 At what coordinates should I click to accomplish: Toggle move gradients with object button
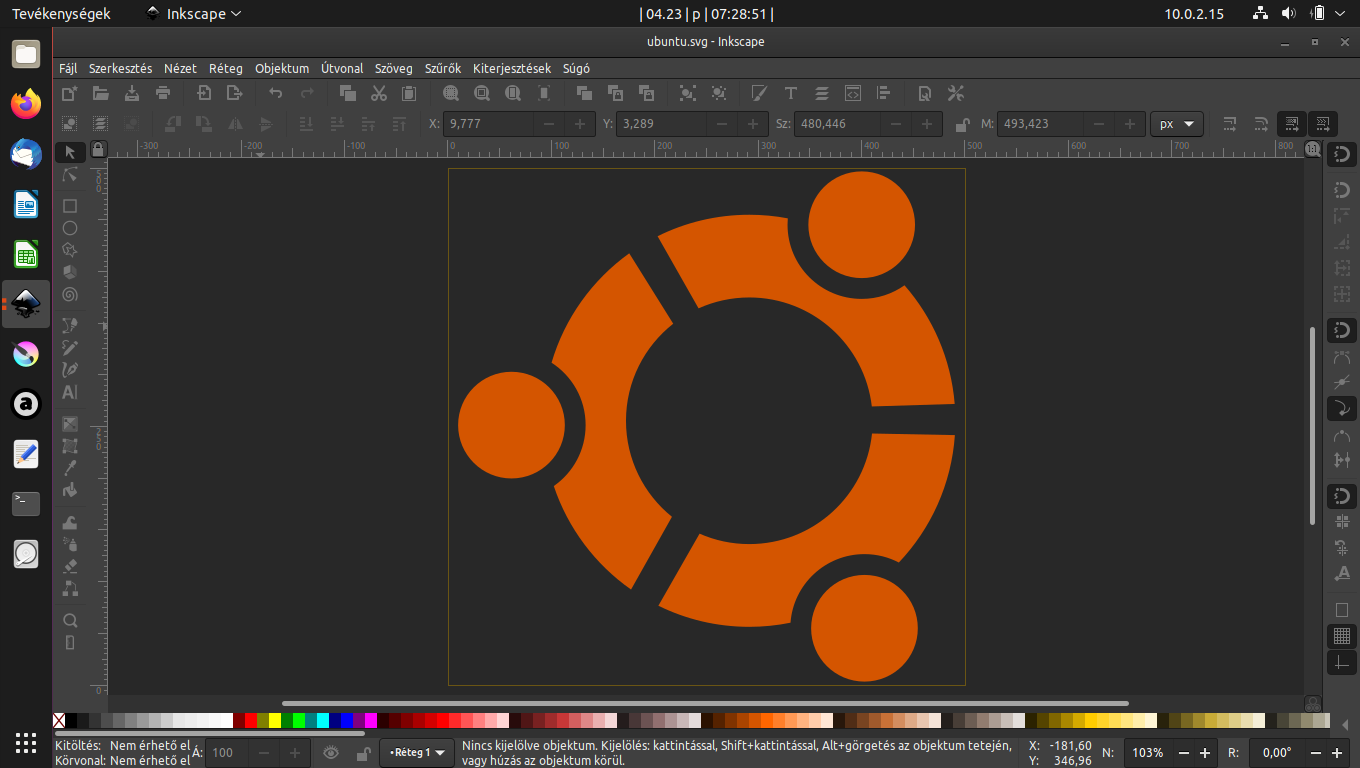tap(1291, 124)
